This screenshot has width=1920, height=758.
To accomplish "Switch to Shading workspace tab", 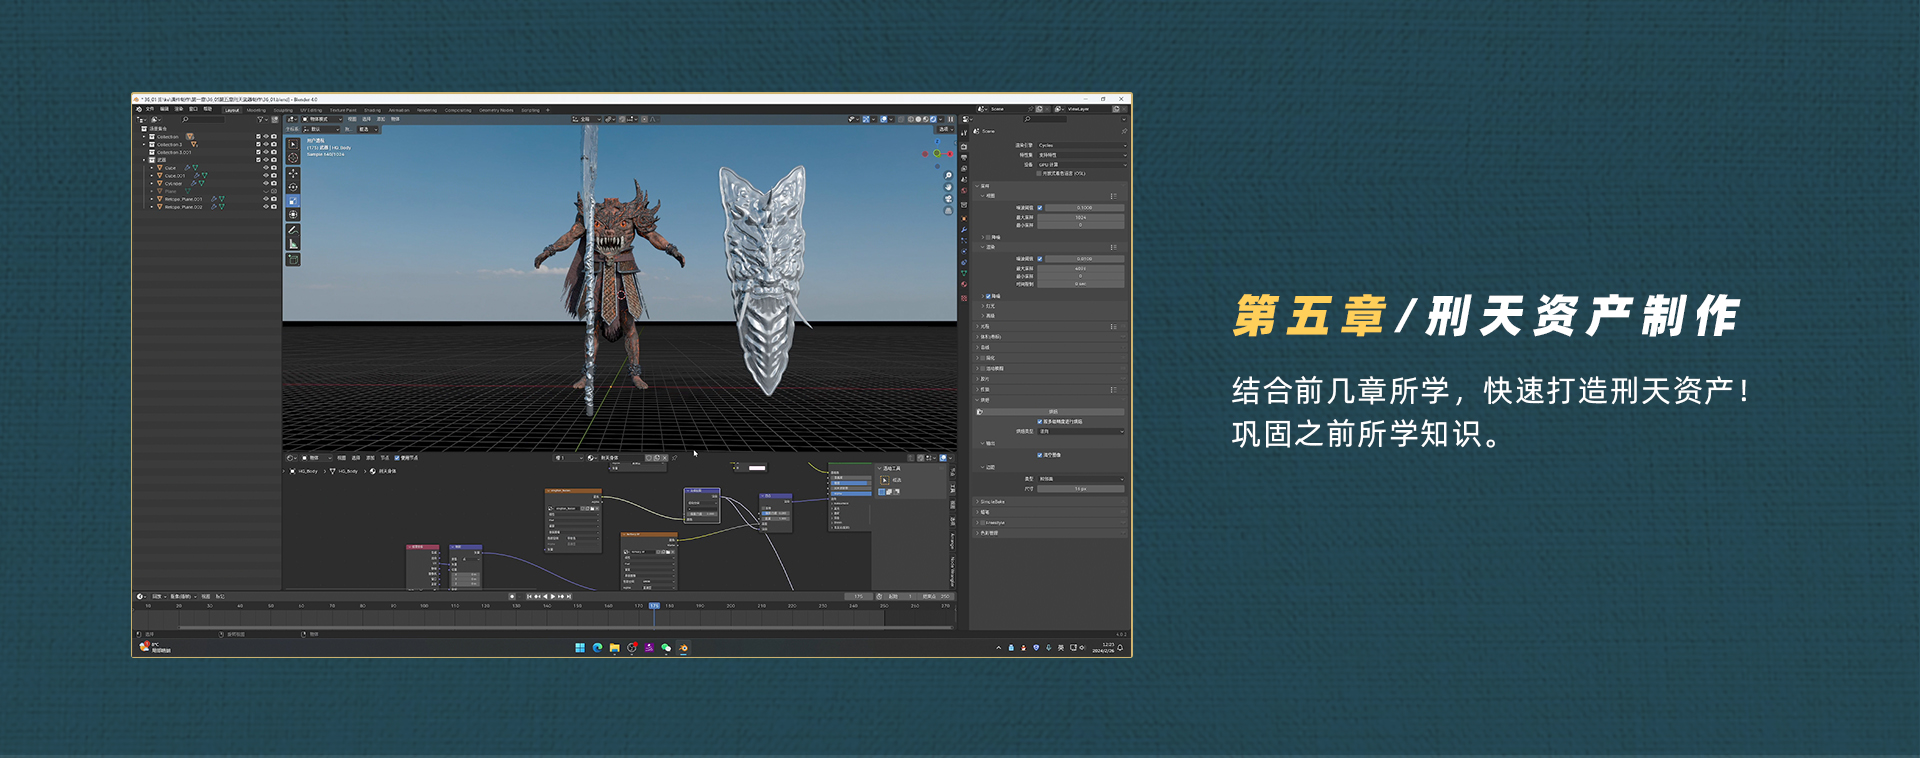I will pyautogui.click(x=372, y=110).
